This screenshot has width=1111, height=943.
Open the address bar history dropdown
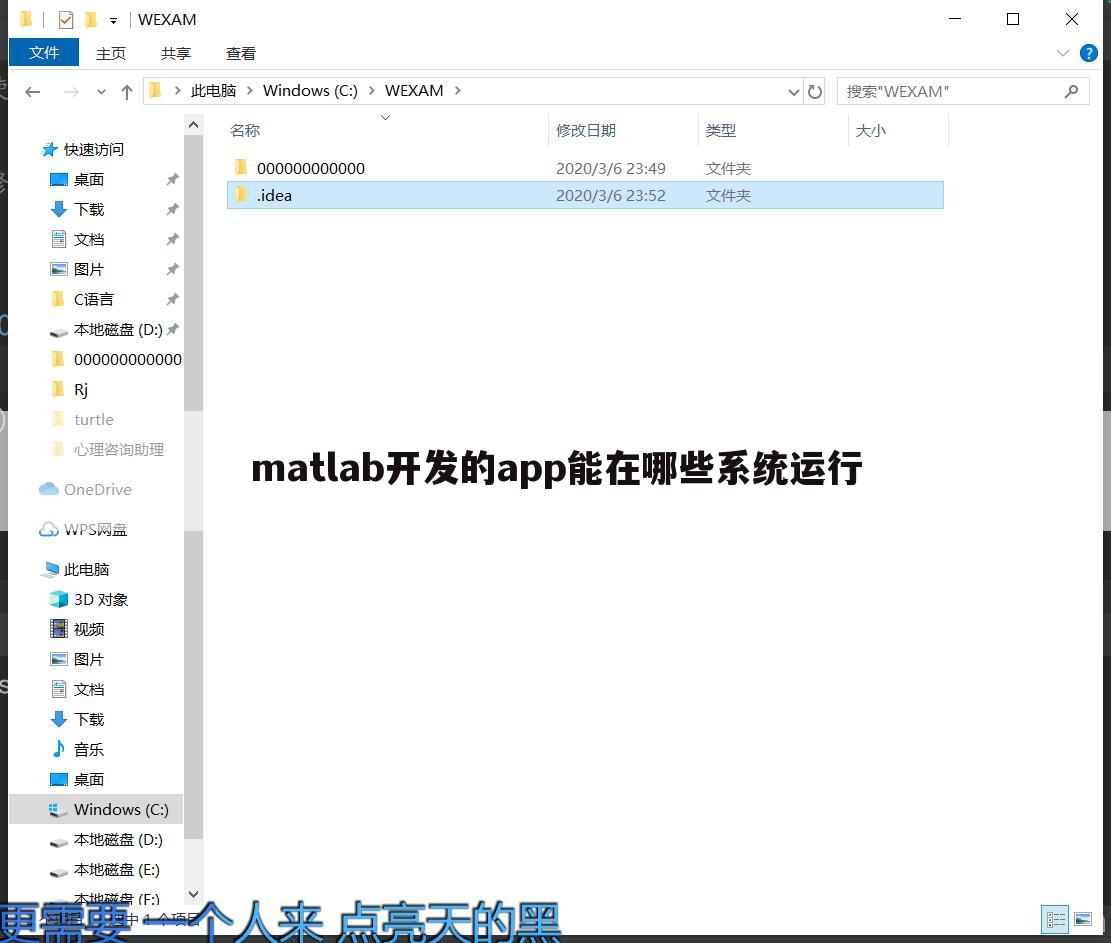tap(794, 92)
